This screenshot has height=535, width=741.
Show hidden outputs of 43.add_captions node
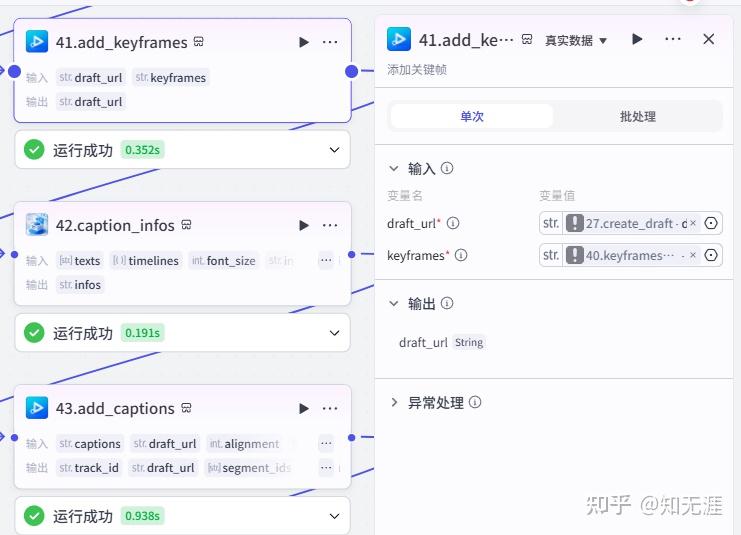tap(326, 468)
